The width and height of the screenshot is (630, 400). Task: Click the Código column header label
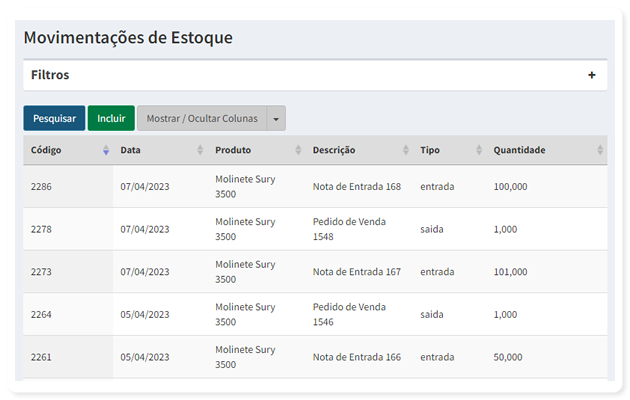click(46, 150)
